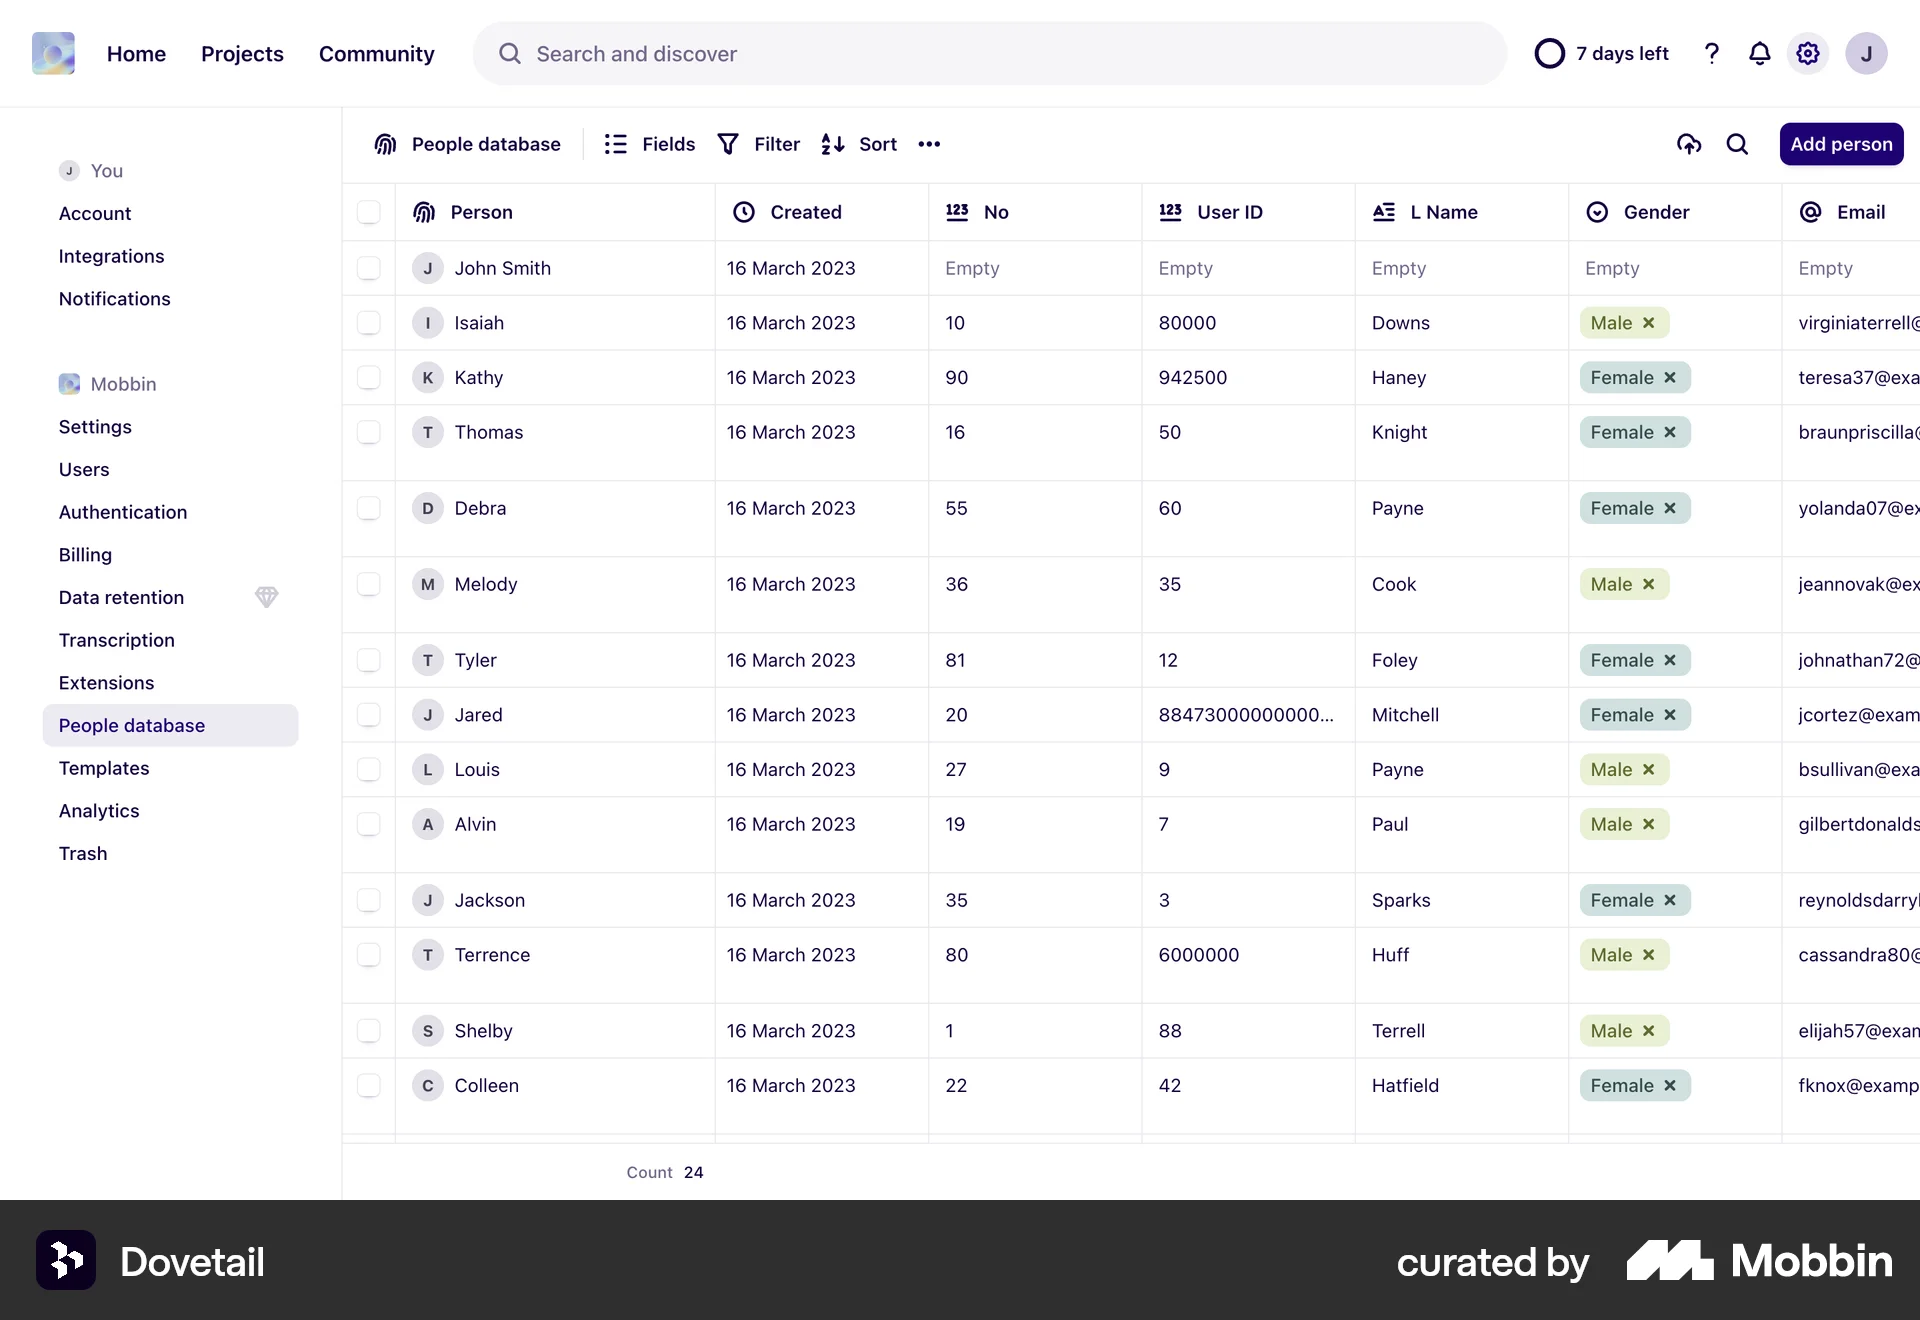This screenshot has height=1320, width=1920.
Task: Click the Add person button
Action: (1841, 144)
